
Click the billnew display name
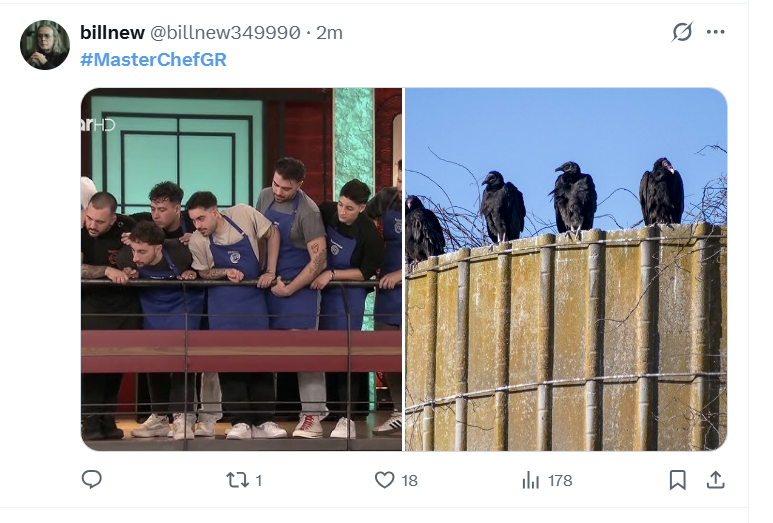112,33
